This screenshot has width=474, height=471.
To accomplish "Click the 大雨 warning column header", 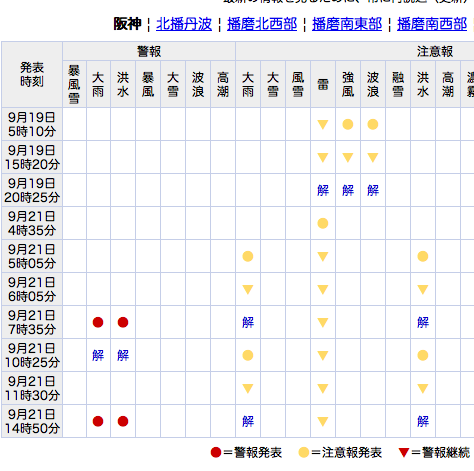I will (98, 84).
